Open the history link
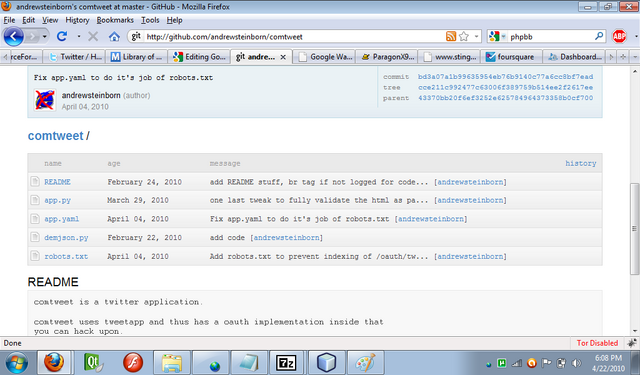Screen dimensions: 640x375 [x=580, y=163]
